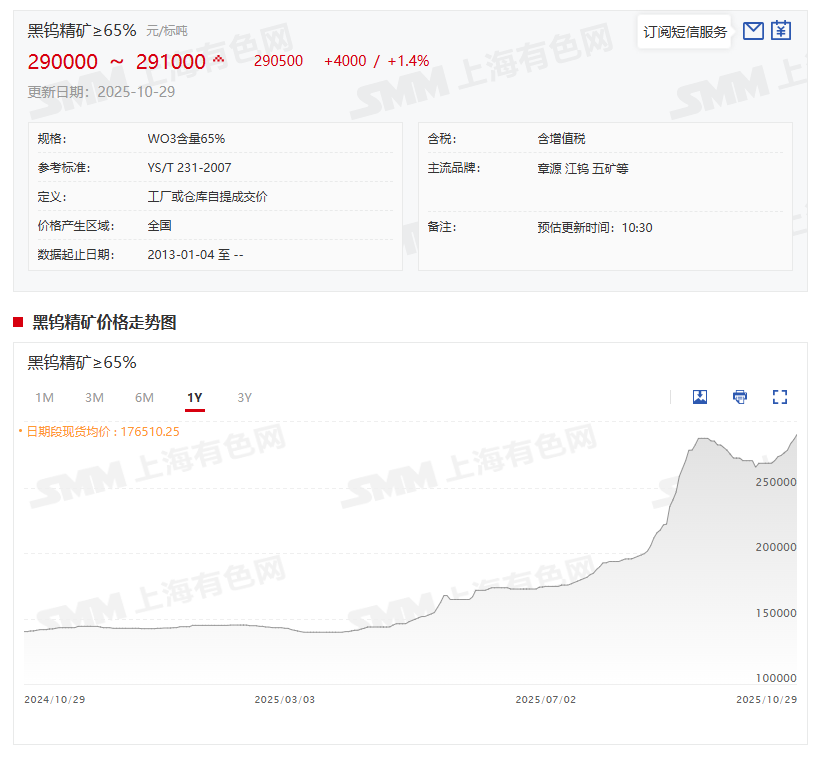Expand chart to fullscreen view
Image resolution: width=820 pixels, height=757 pixels.
pos(780,397)
